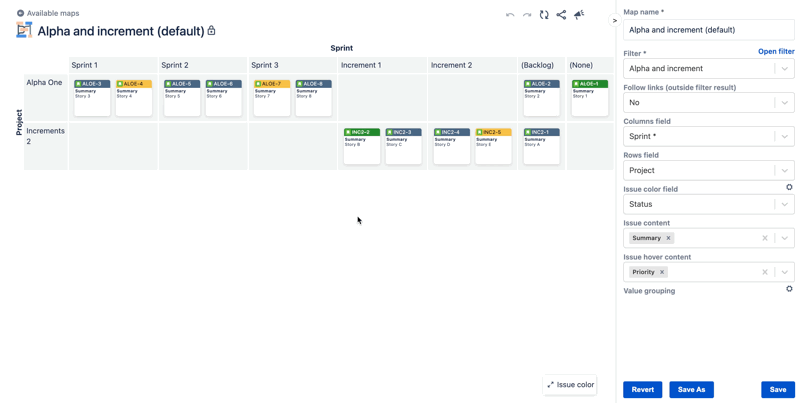Open the Rows field Project dropdown
Viewport: 800px width, 403px height.
tap(709, 170)
